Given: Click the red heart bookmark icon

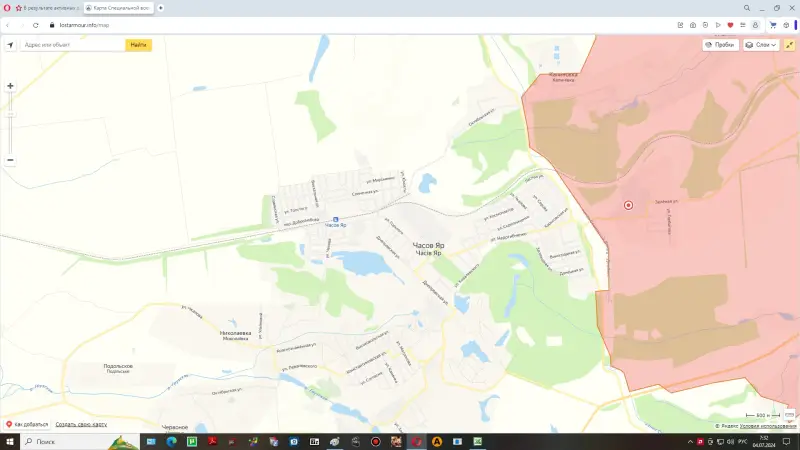Looking at the screenshot, I should pyautogui.click(x=730, y=24).
